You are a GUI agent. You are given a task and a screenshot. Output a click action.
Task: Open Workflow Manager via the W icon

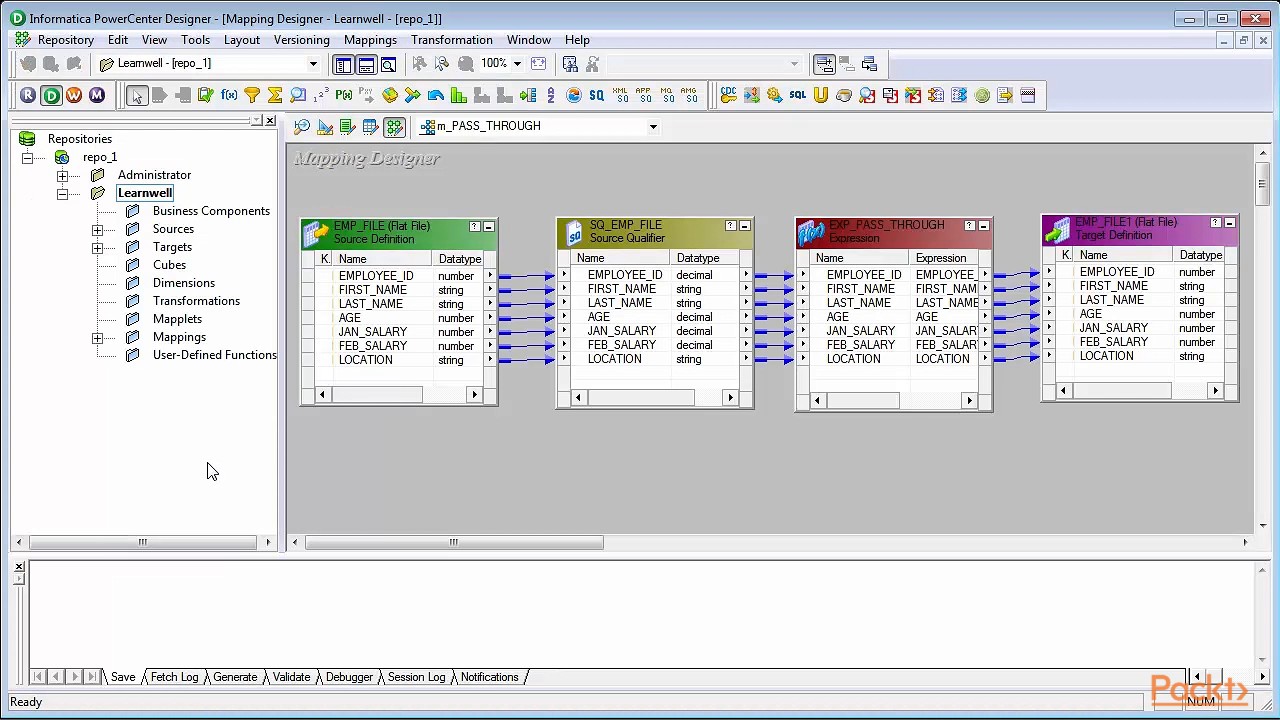[74, 95]
